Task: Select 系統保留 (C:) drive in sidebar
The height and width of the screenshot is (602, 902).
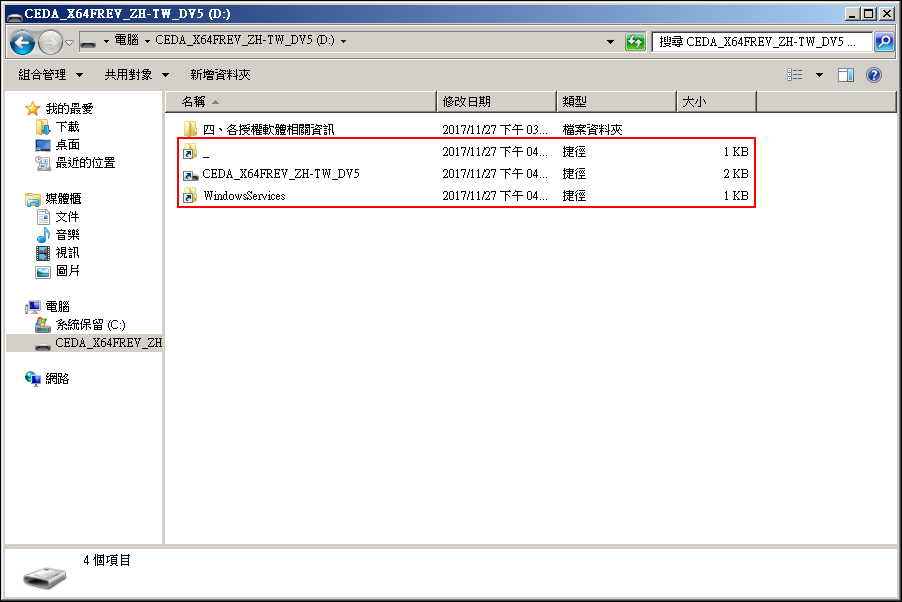Action: pyautogui.click(x=90, y=325)
